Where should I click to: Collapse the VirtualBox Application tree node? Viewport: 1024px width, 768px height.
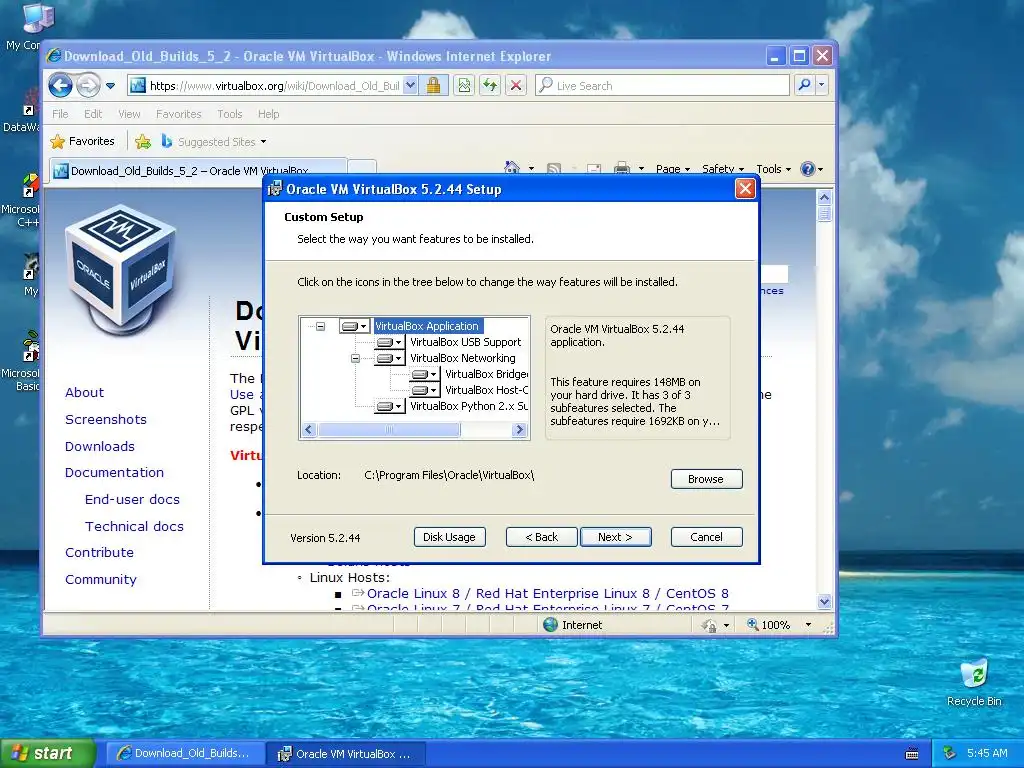321,326
